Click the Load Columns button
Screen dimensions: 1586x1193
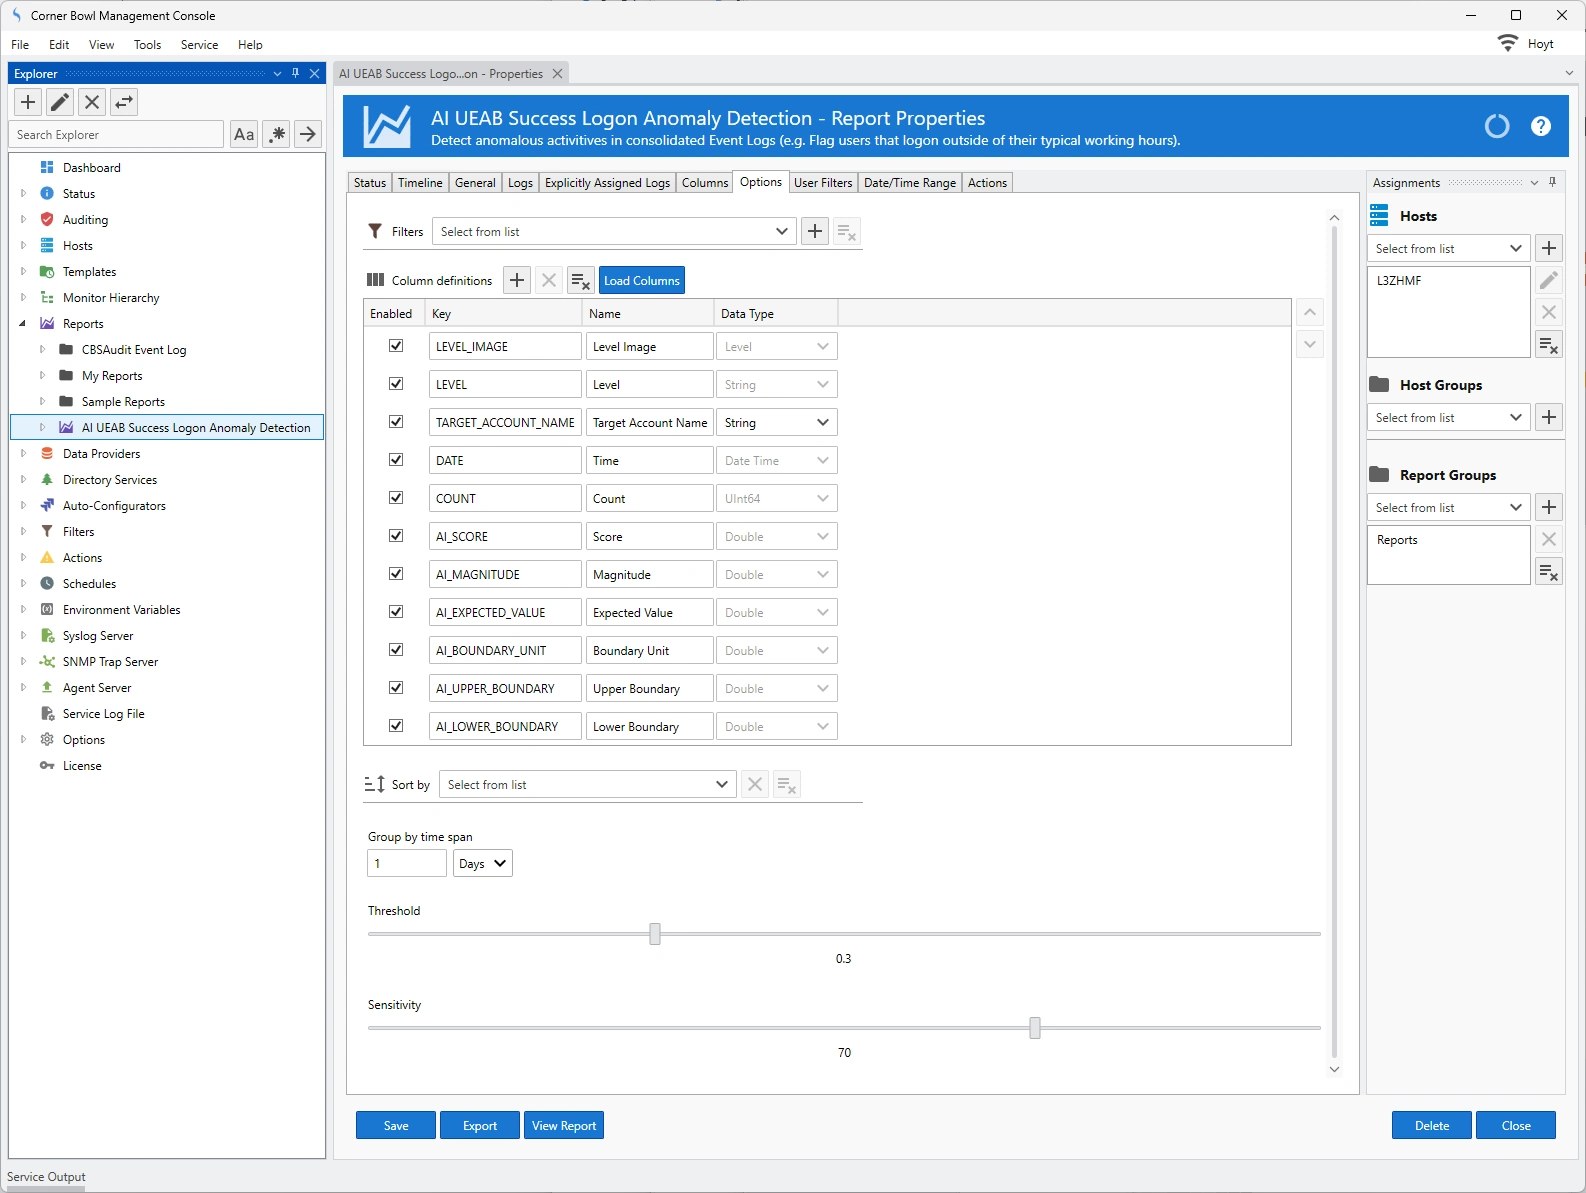641,280
